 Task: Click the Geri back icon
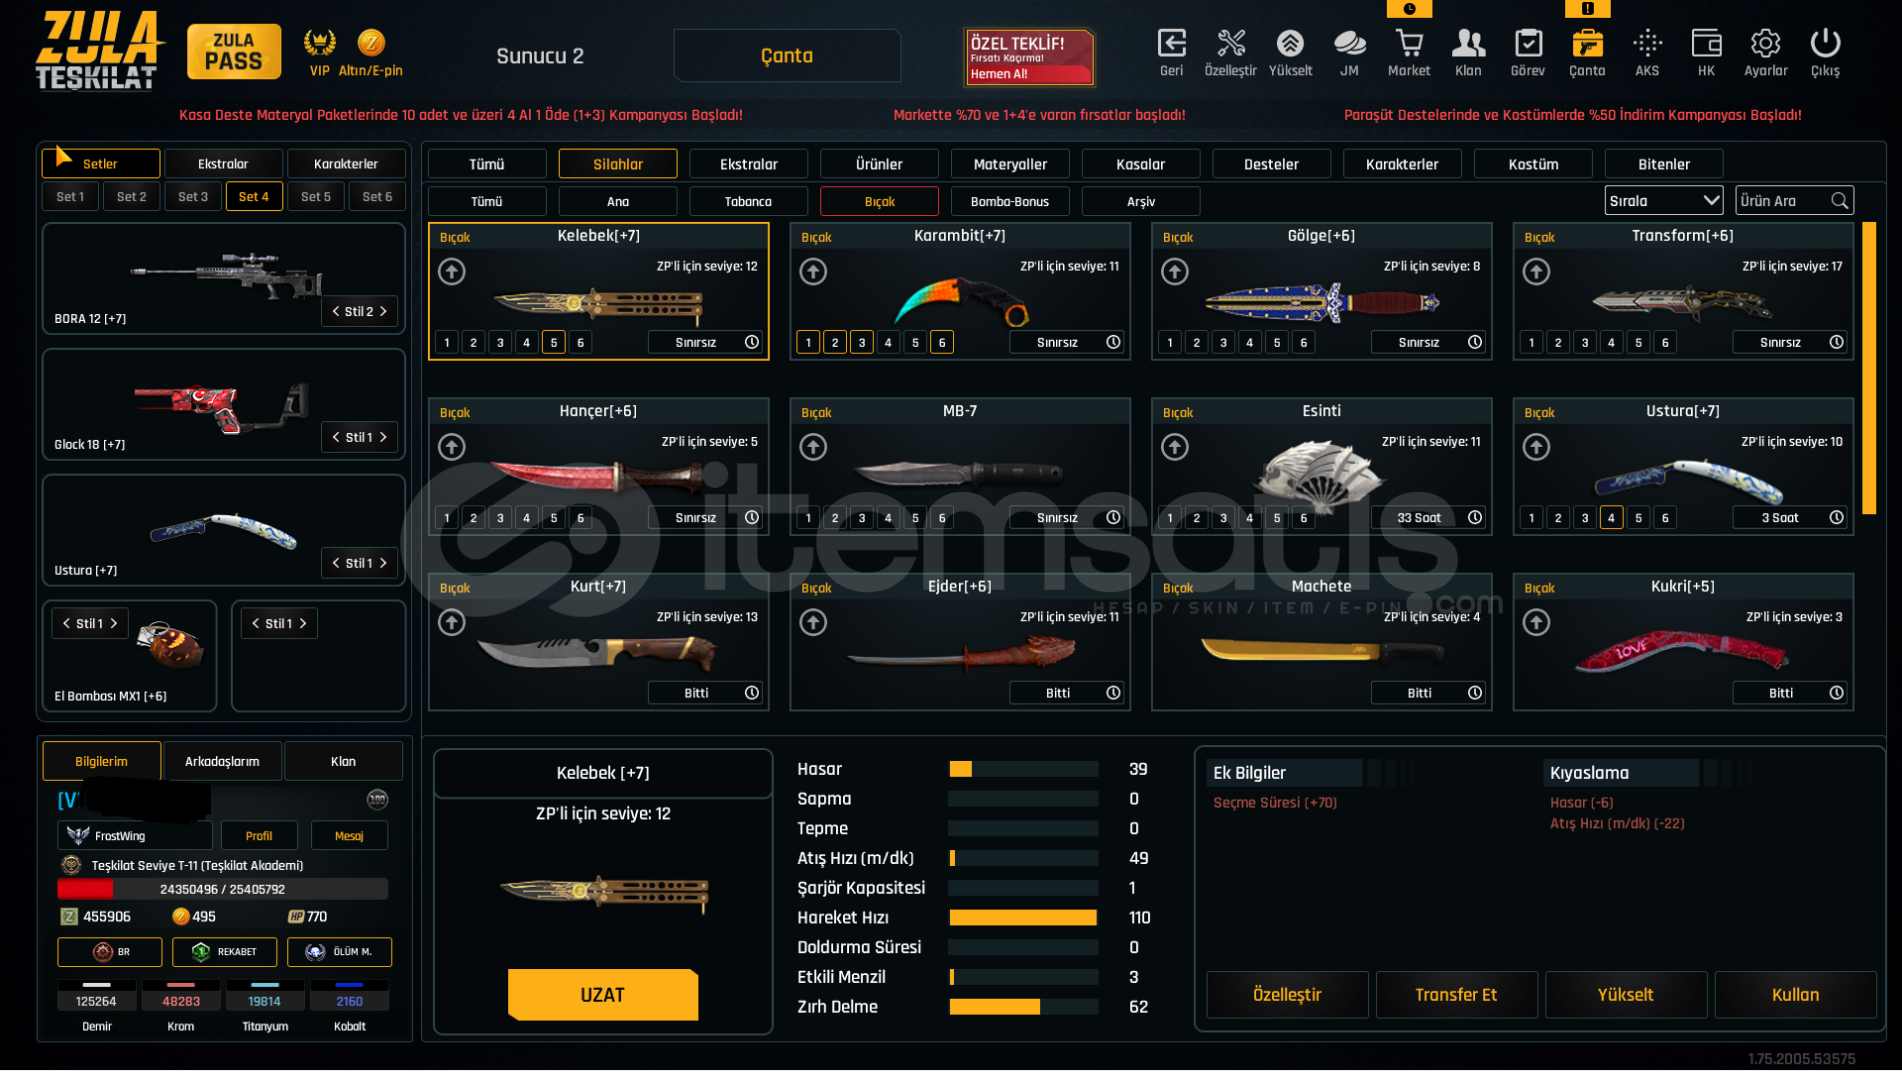[1171, 43]
